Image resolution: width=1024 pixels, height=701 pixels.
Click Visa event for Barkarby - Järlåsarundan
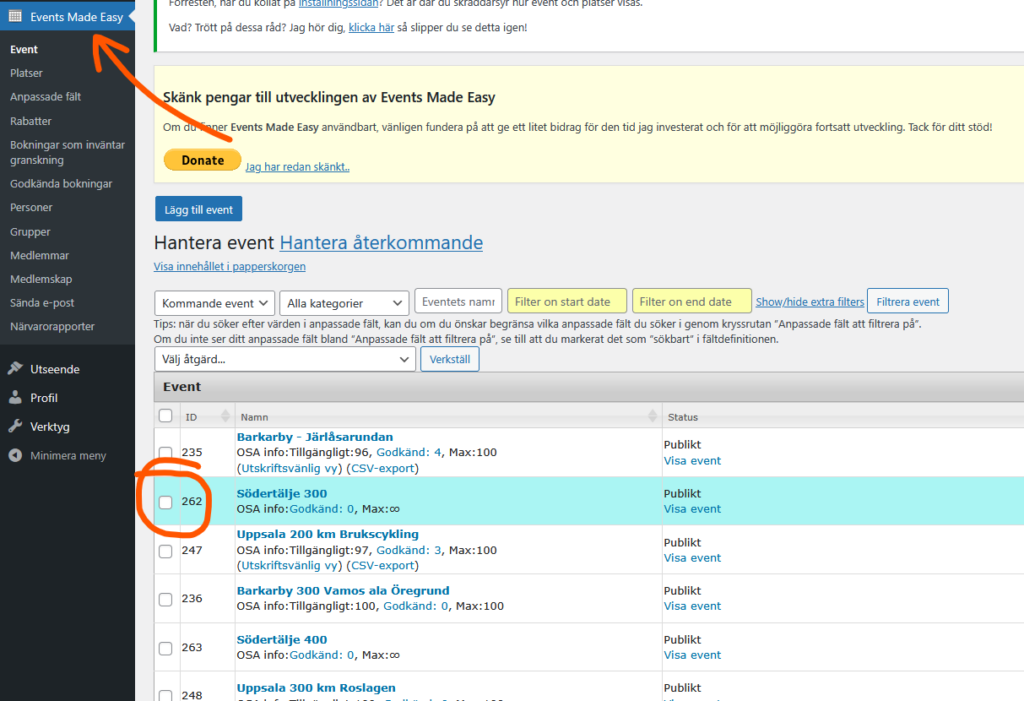click(692, 461)
